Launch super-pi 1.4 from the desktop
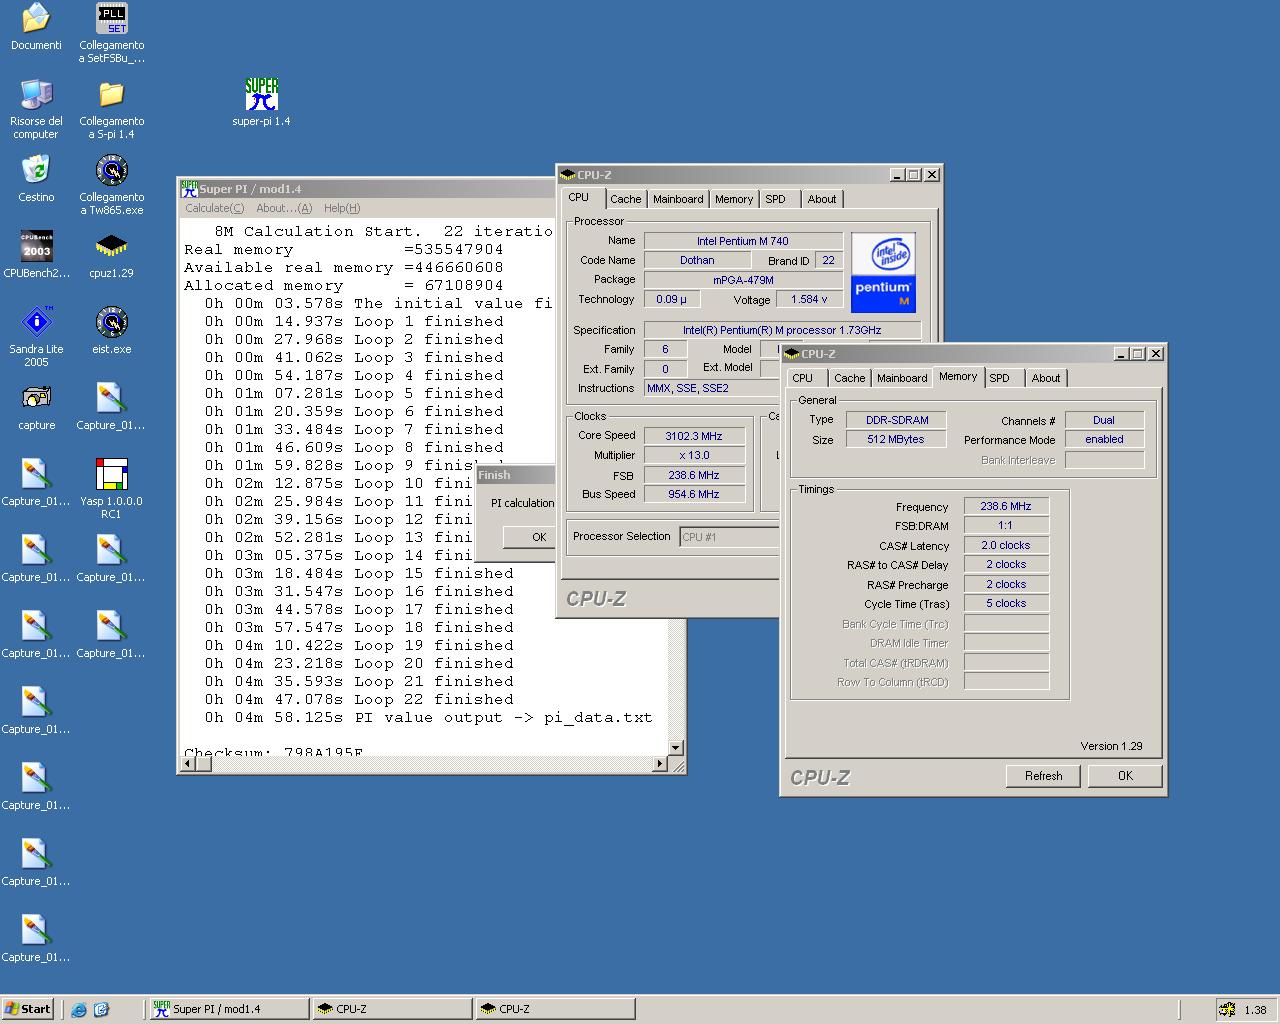This screenshot has height=1024, width=1280. click(x=261, y=94)
